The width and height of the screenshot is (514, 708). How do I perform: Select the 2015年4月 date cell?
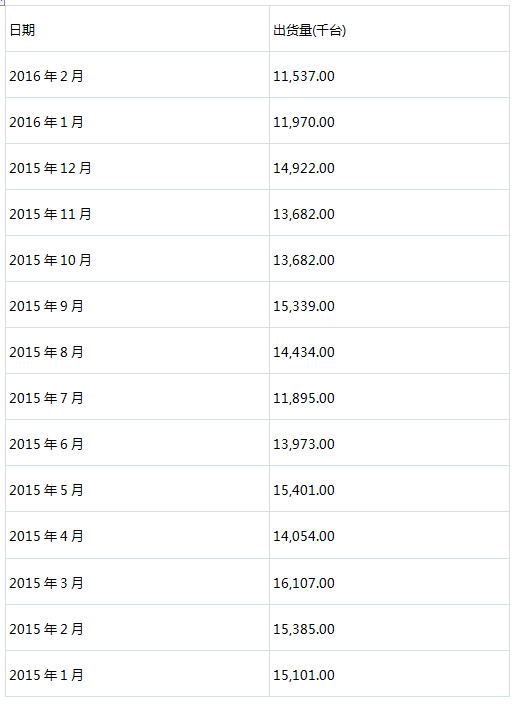click(x=137, y=536)
